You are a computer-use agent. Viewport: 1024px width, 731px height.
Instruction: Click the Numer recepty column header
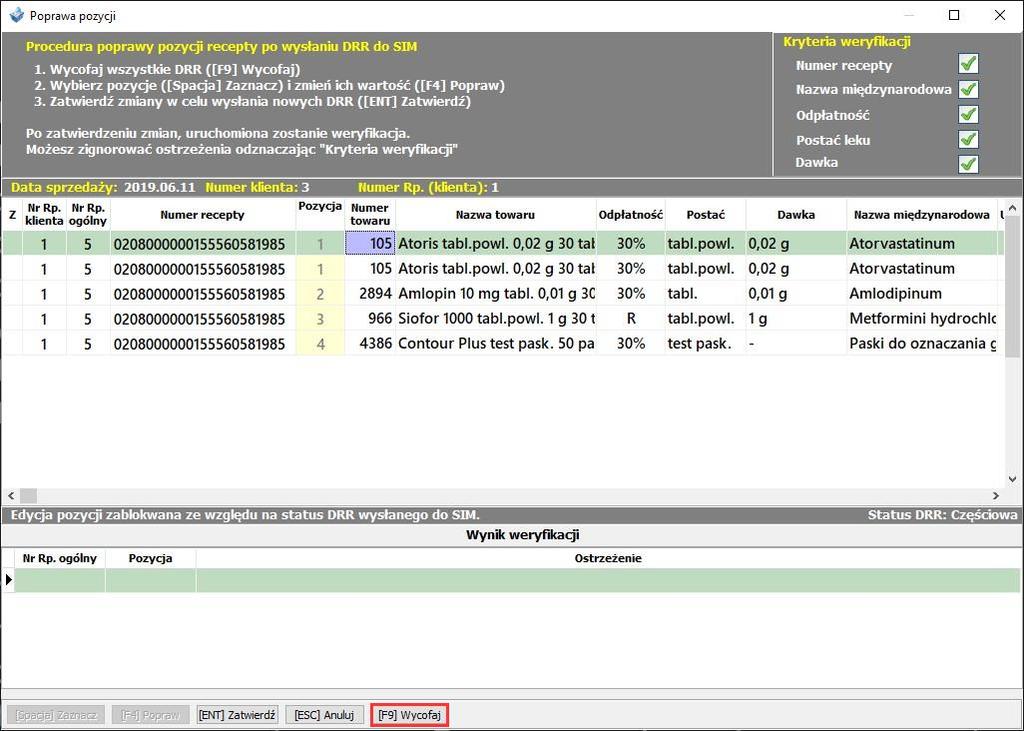pyautogui.click(x=202, y=215)
